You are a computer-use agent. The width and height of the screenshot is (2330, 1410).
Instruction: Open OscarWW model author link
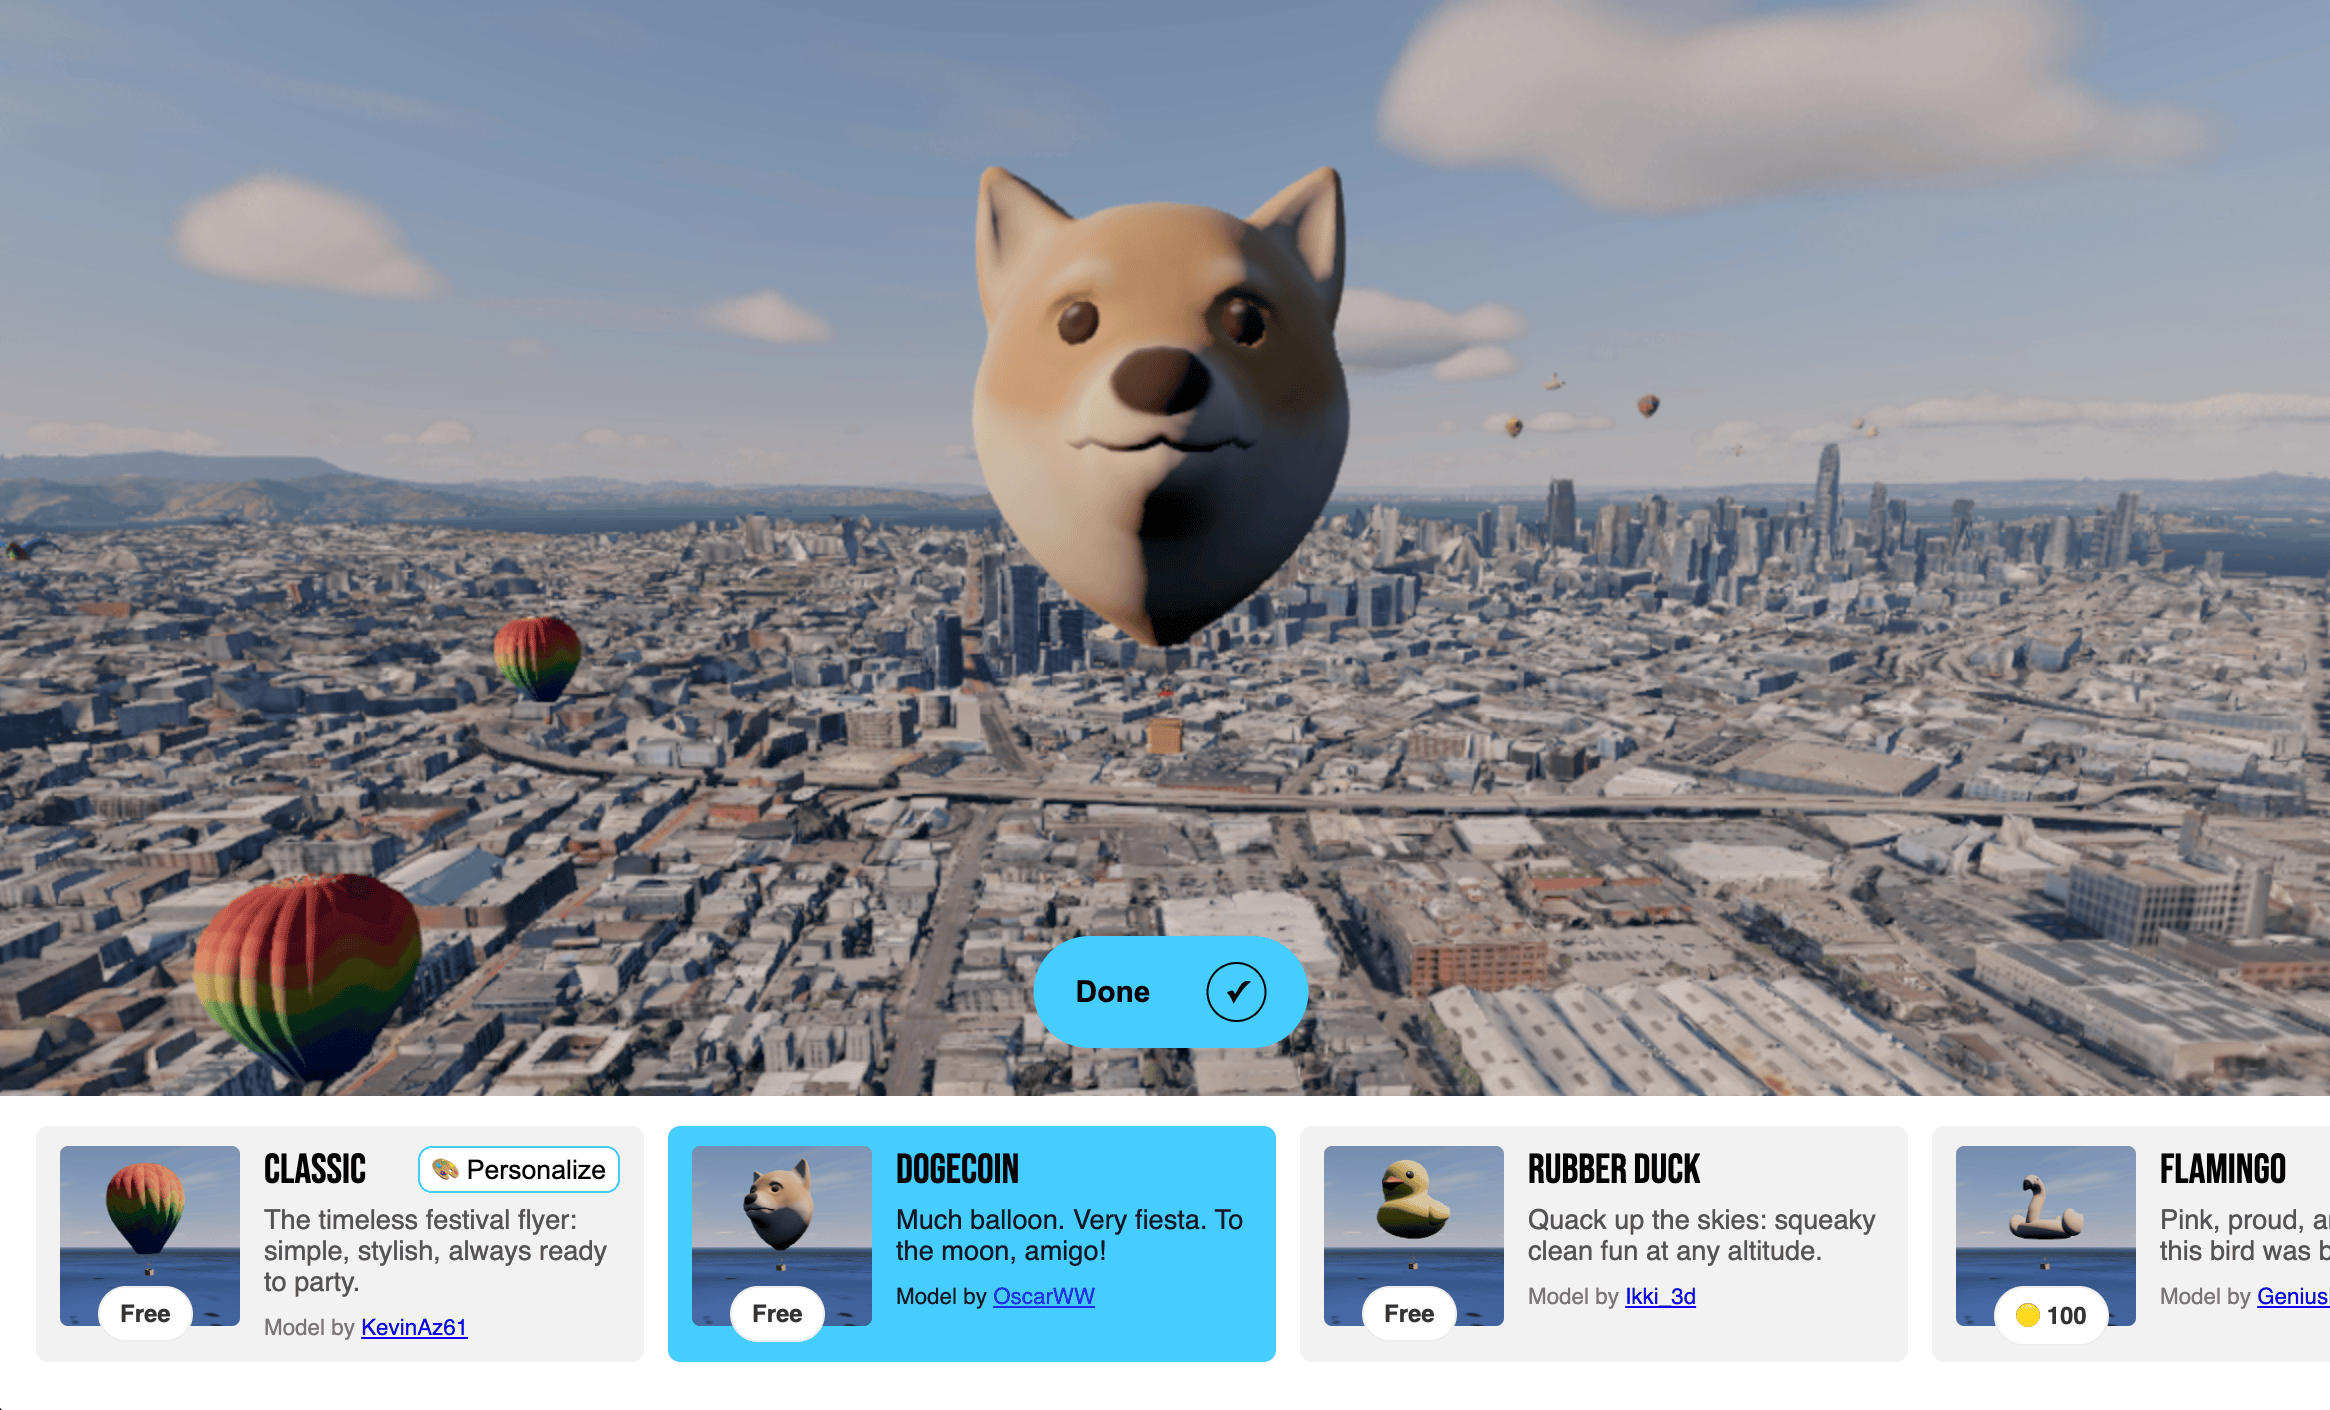pyautogui.click(x=1043, y=1296)
